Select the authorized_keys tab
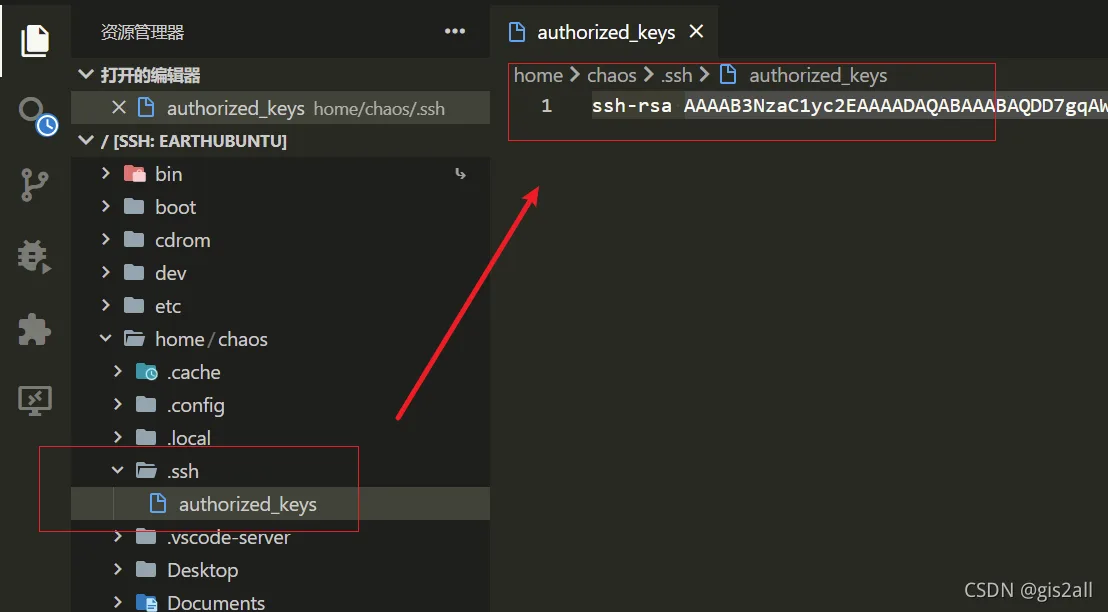The image size is (1108, 612). tap(606, 32)
